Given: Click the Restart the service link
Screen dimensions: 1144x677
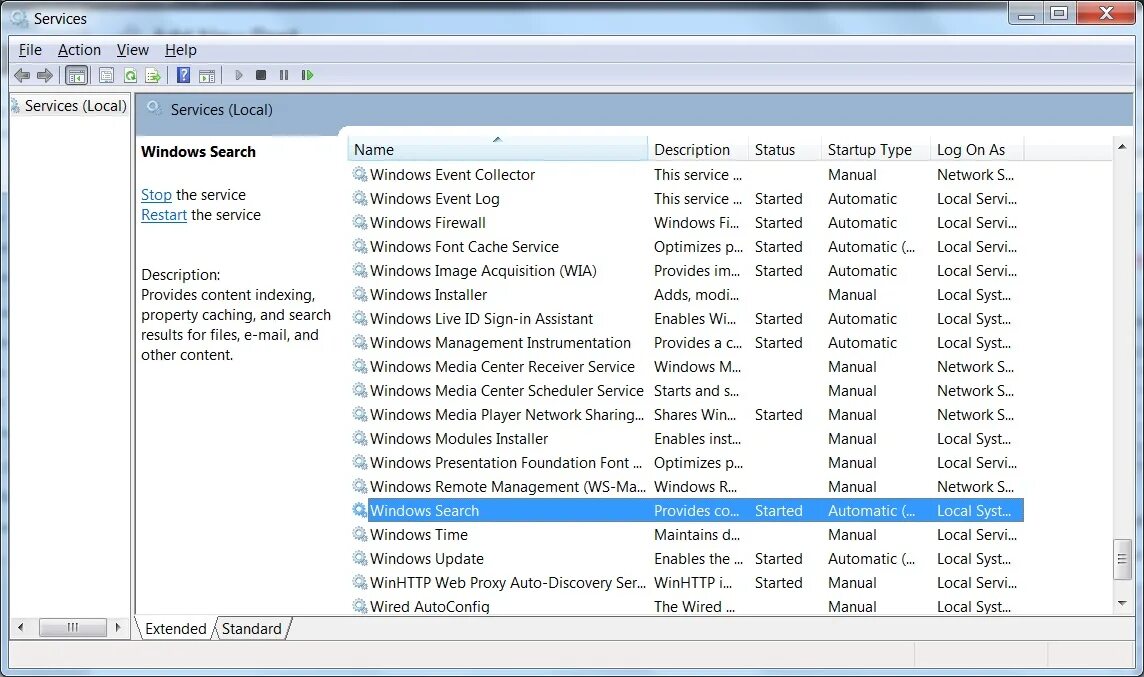Looking at the screenshot, I should click(164, 215).
